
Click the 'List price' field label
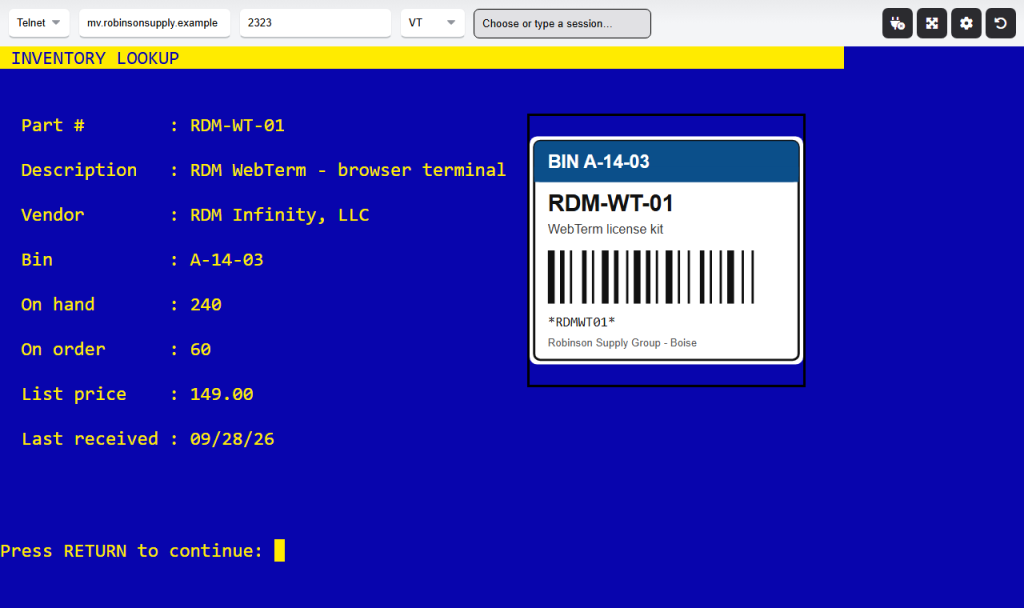click(74, 394)
